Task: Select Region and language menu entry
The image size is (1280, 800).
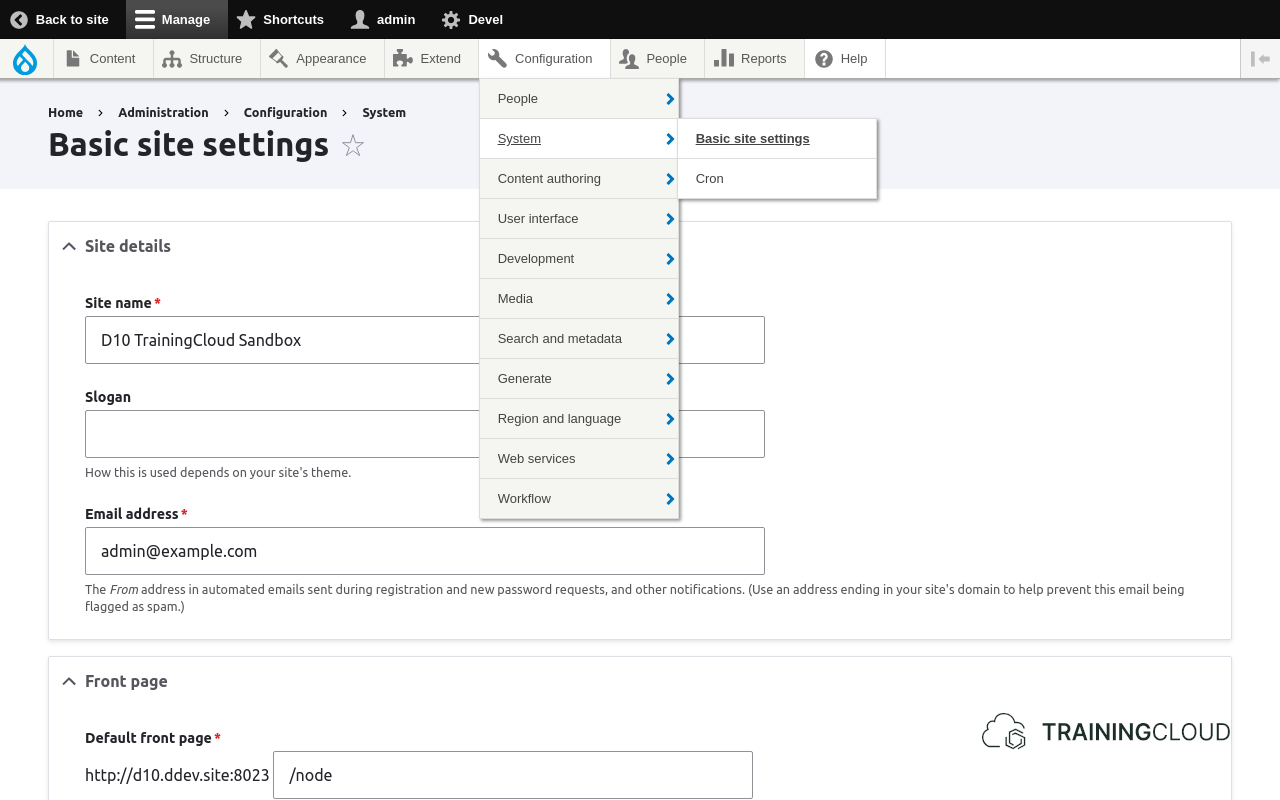Action: coord(579,419)
